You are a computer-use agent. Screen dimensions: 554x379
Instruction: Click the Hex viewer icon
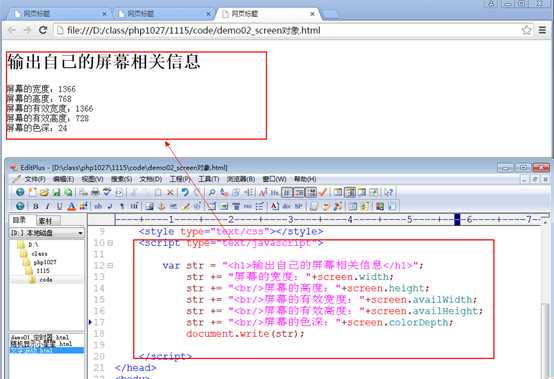pos(275,192)
